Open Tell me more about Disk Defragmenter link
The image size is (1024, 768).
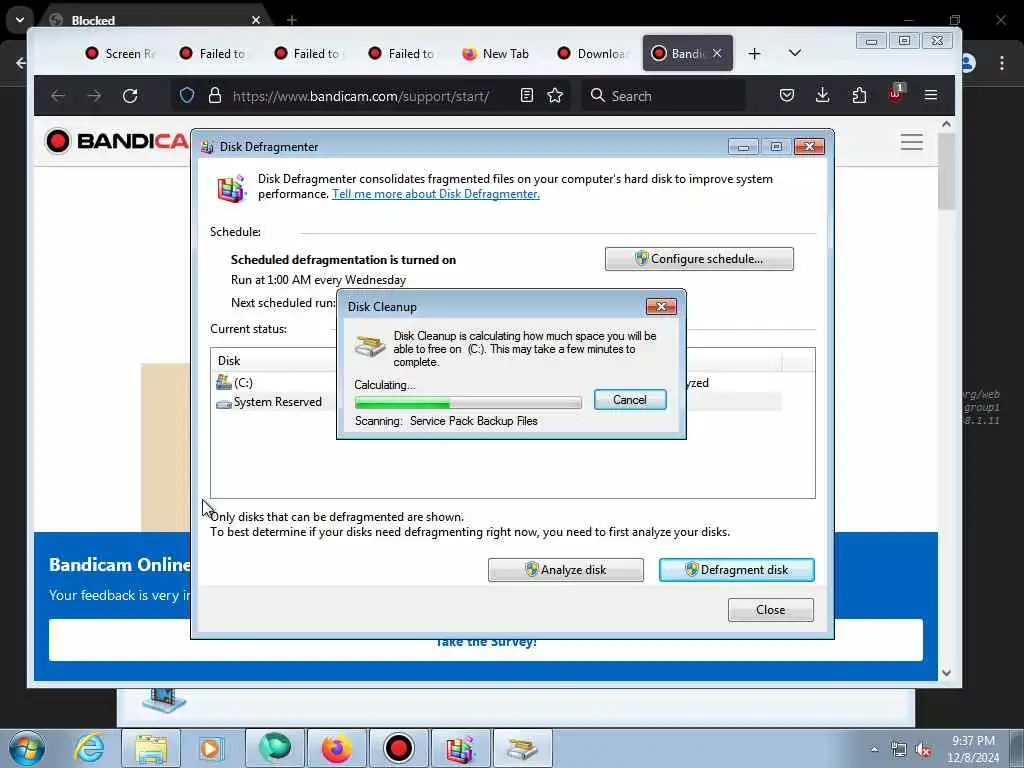(436, 194)
